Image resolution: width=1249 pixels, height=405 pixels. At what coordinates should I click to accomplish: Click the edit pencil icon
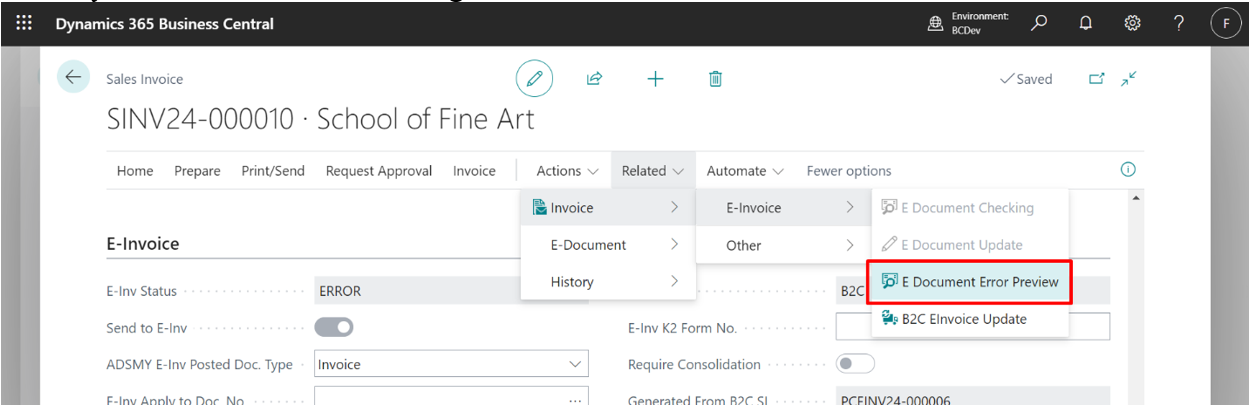click(534, 78)
